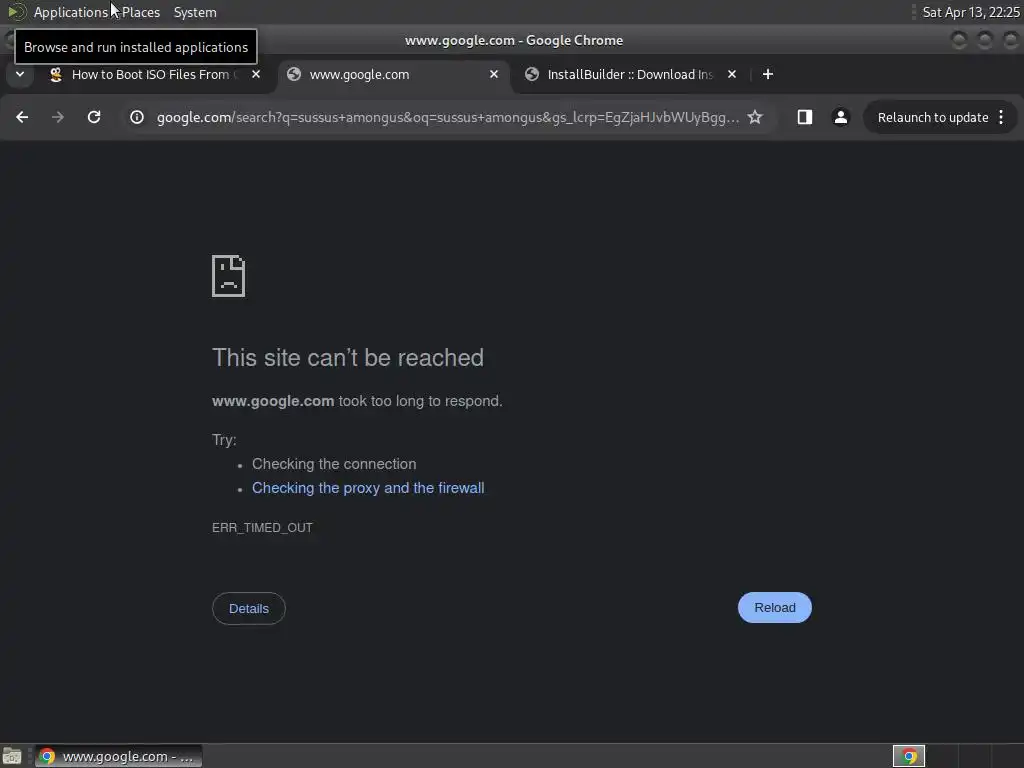Click the address bar URL field

pyautogui.click(x=447, y=118)
